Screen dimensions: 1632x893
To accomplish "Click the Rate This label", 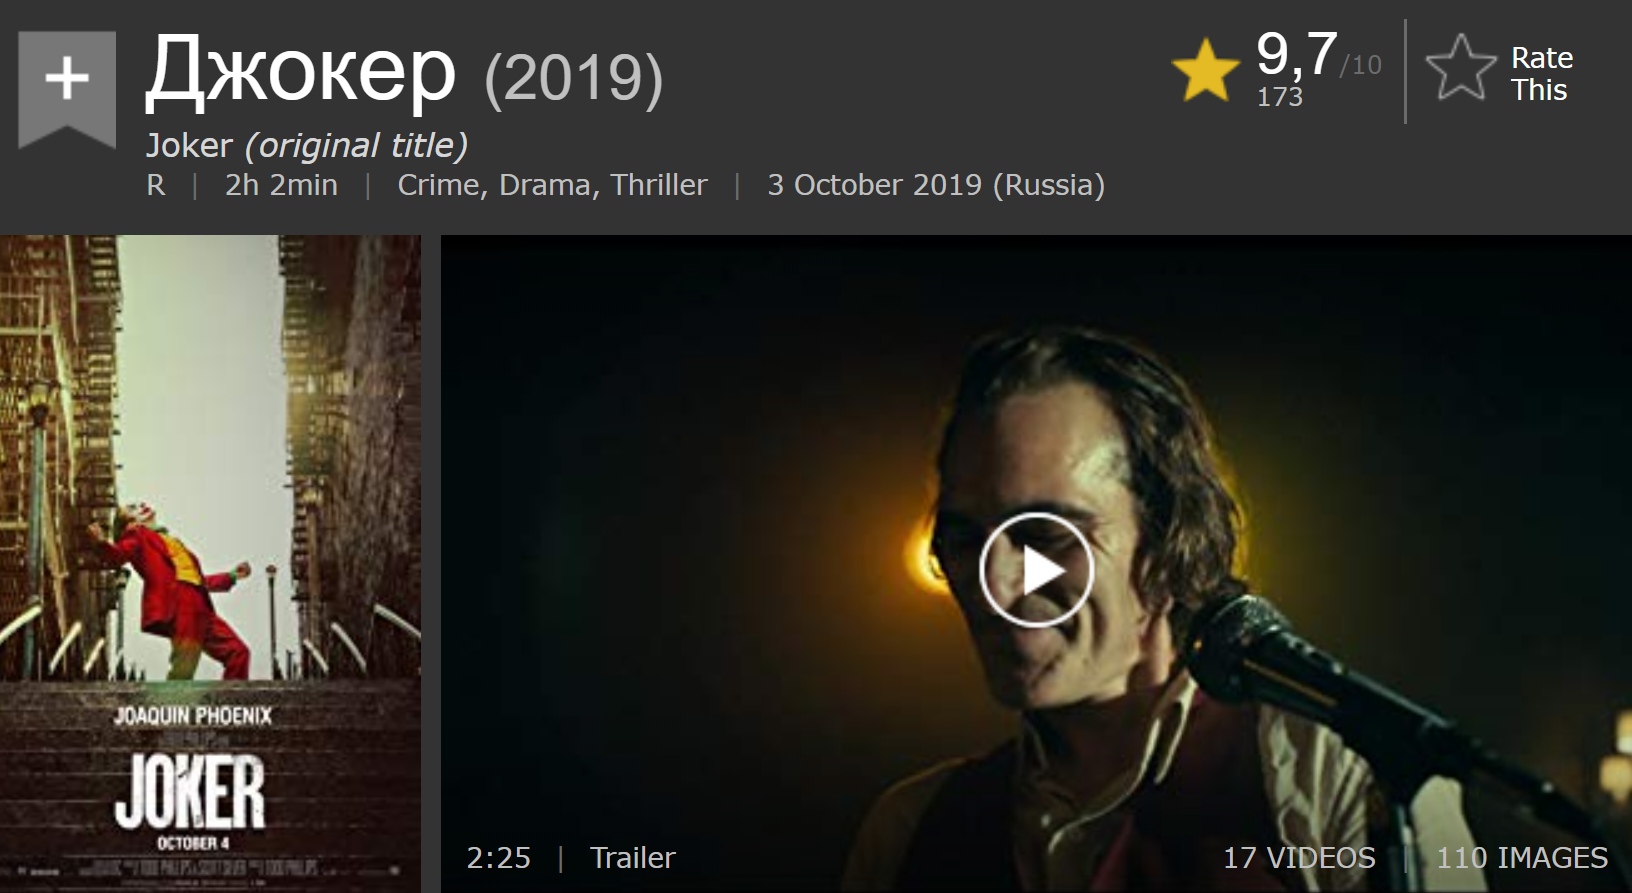I will coord(1541,74).
